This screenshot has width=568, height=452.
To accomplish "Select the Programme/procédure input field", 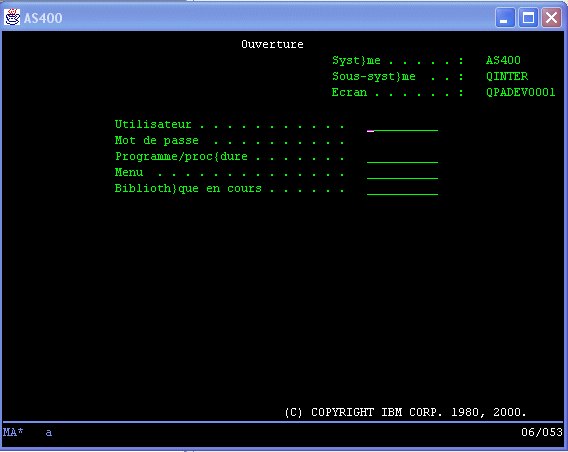I will tap(402, 157).
